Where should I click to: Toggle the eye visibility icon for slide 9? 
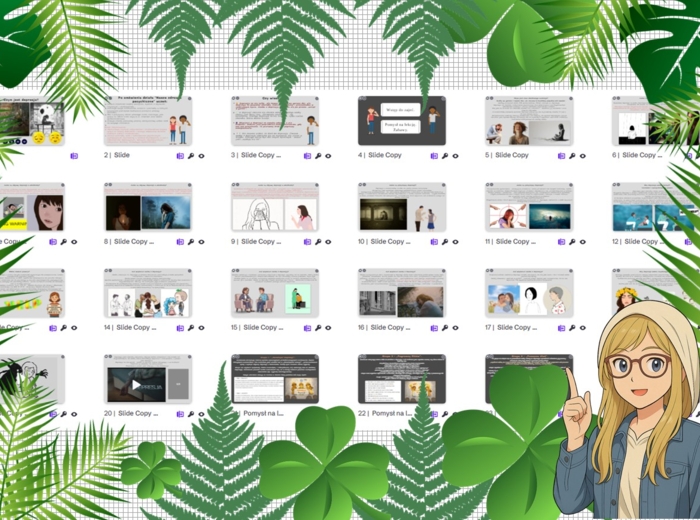(x=328, y=242)
